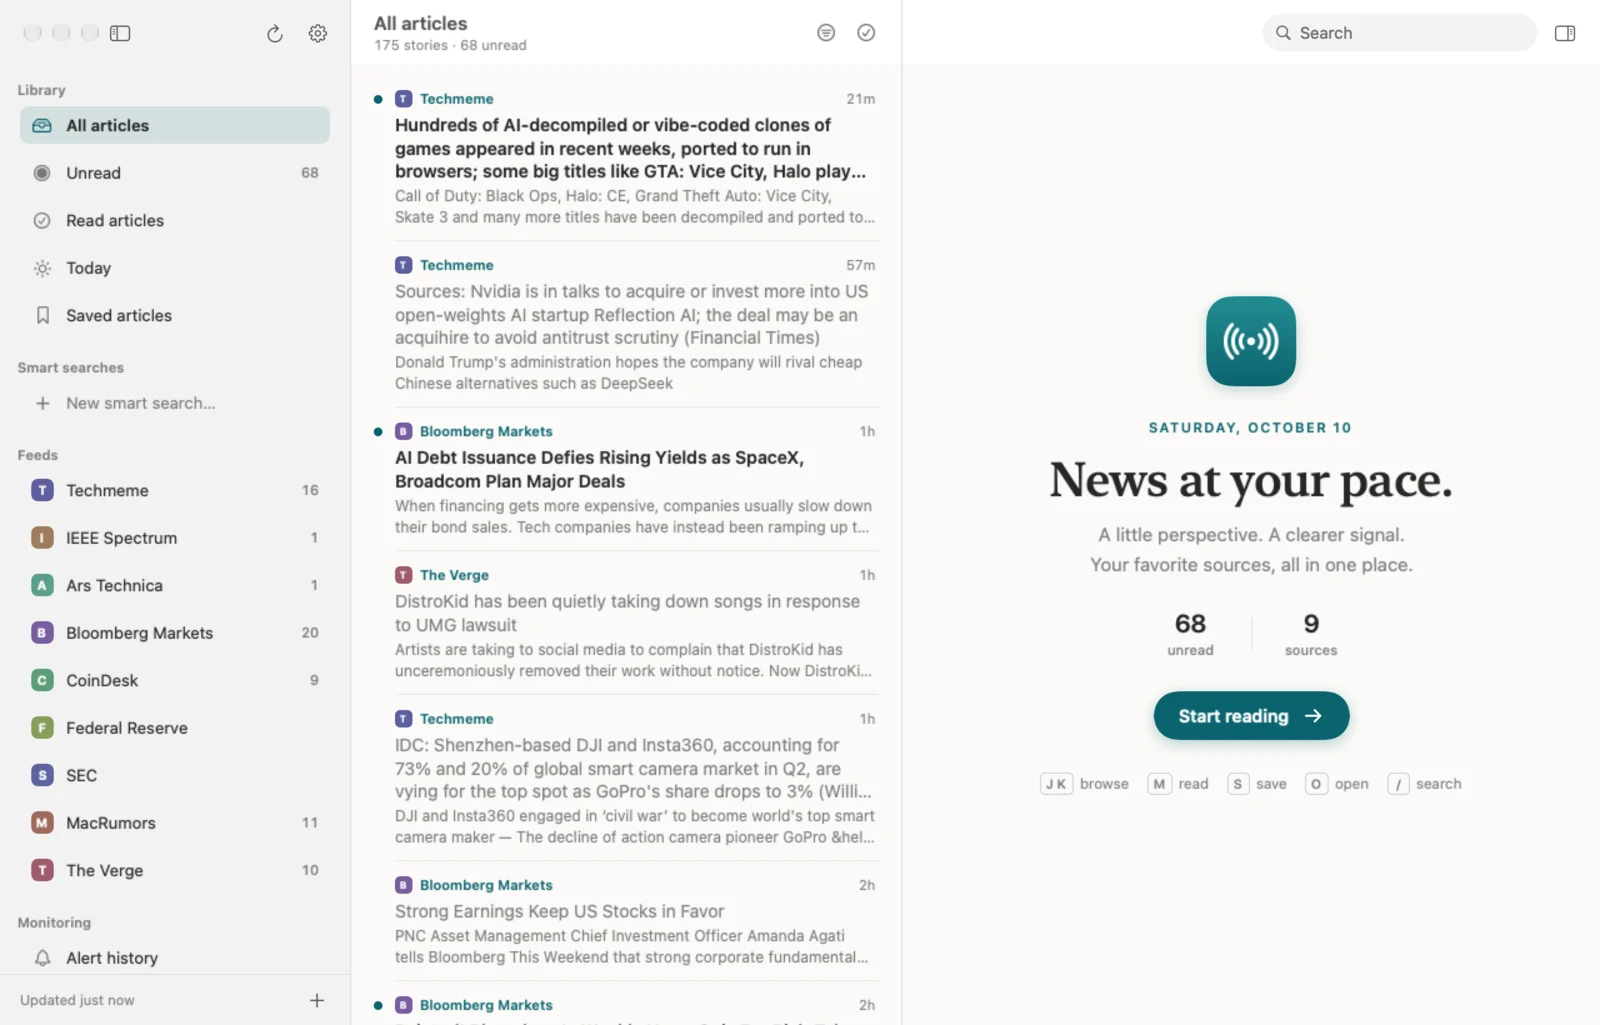Toggle the left sidebar icon
The width and height of the screenshot is (1600, 1025).
coord(120,33)
